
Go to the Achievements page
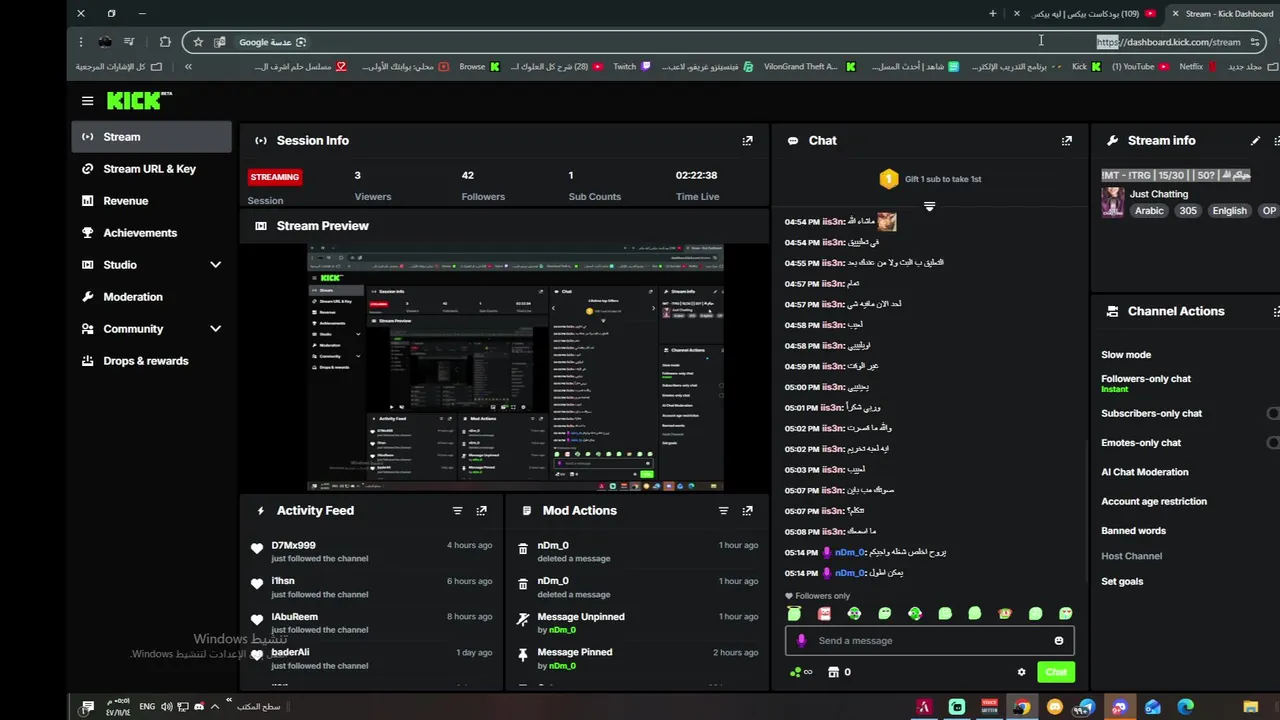pyautogui.click(x=152, y=233)
